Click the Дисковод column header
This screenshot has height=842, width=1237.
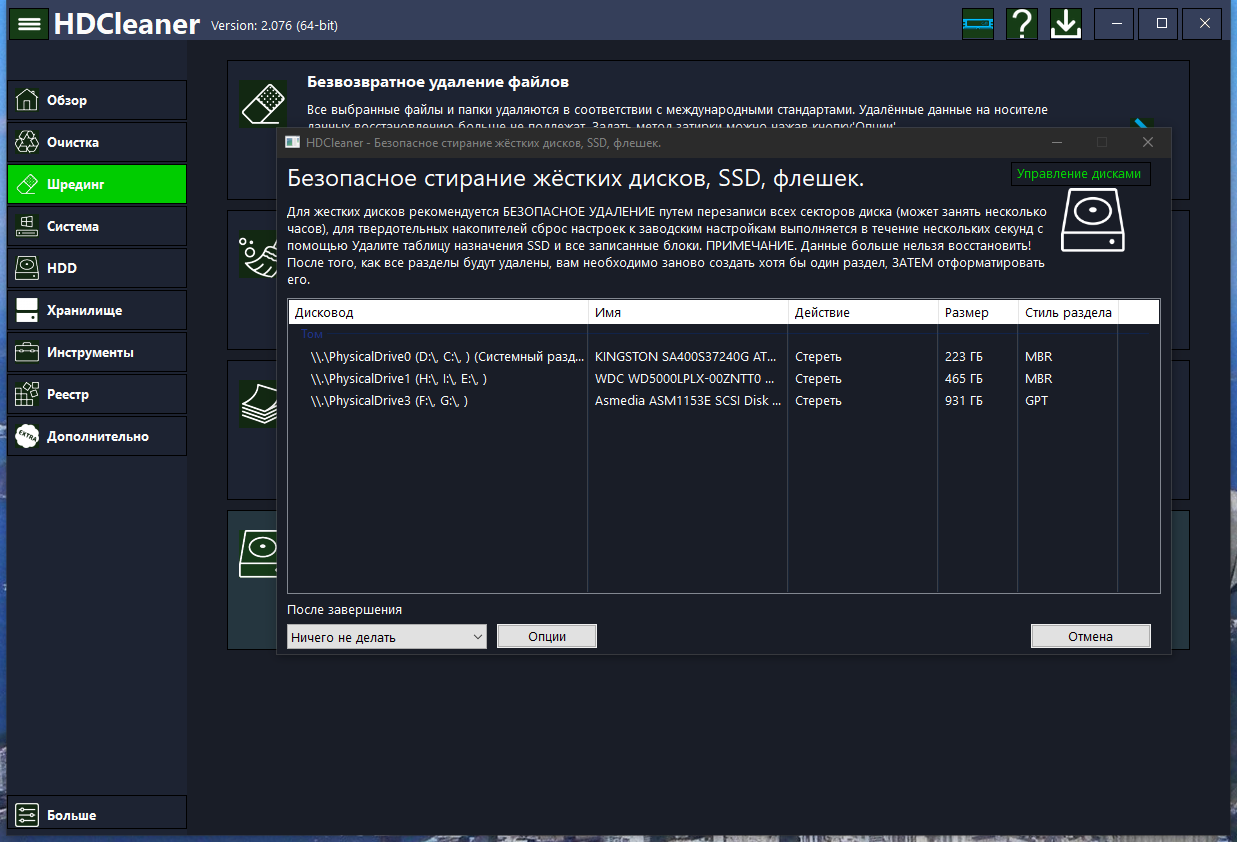coord(438,312)
